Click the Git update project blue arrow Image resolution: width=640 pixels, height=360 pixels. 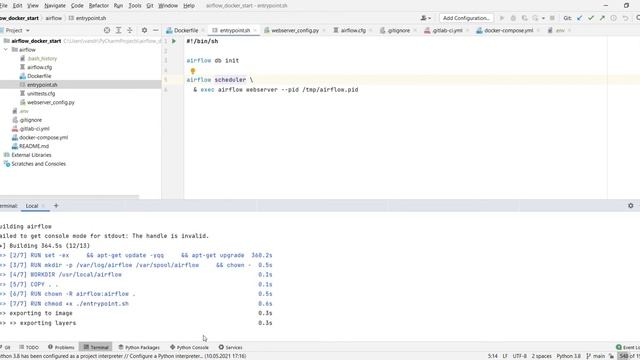click(579, 18)
